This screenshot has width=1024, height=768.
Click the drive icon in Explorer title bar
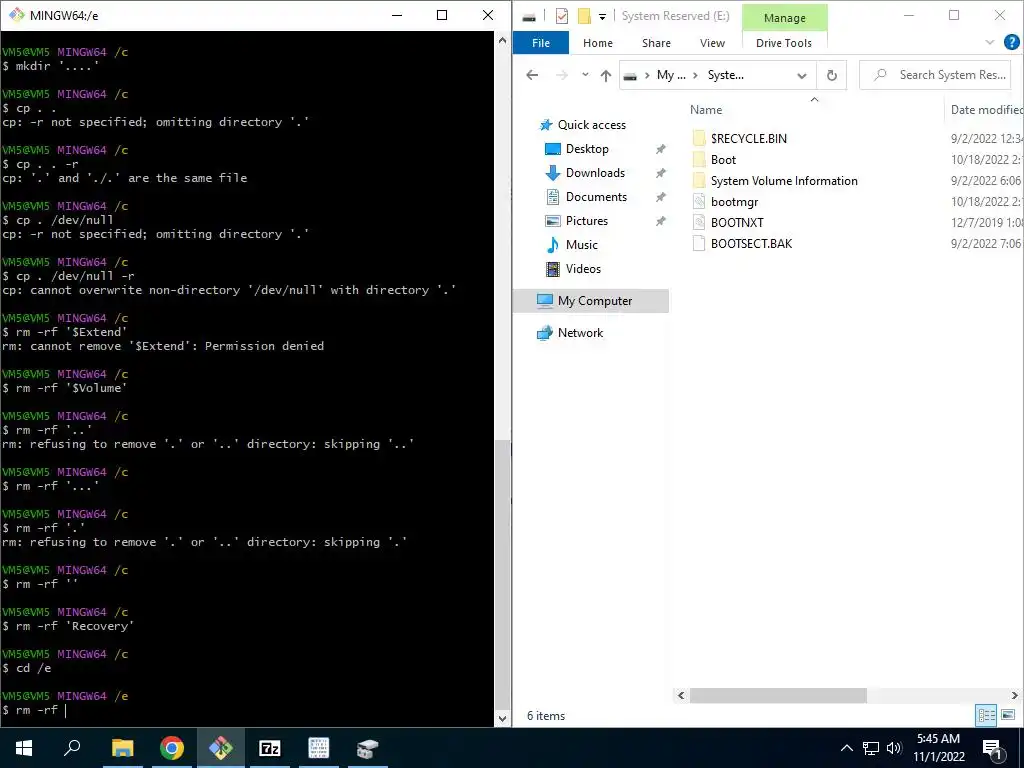click(530, 16)
